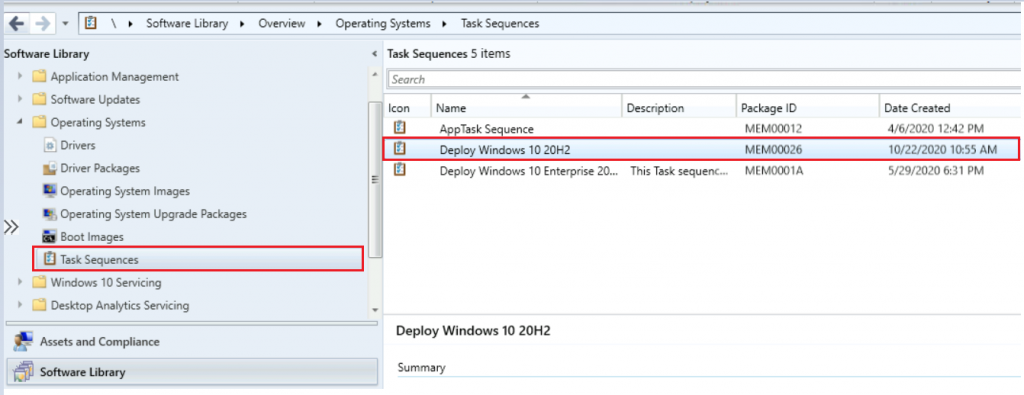
Task: Click Package ID MEM00012 cell
Action: pos(773,129)
